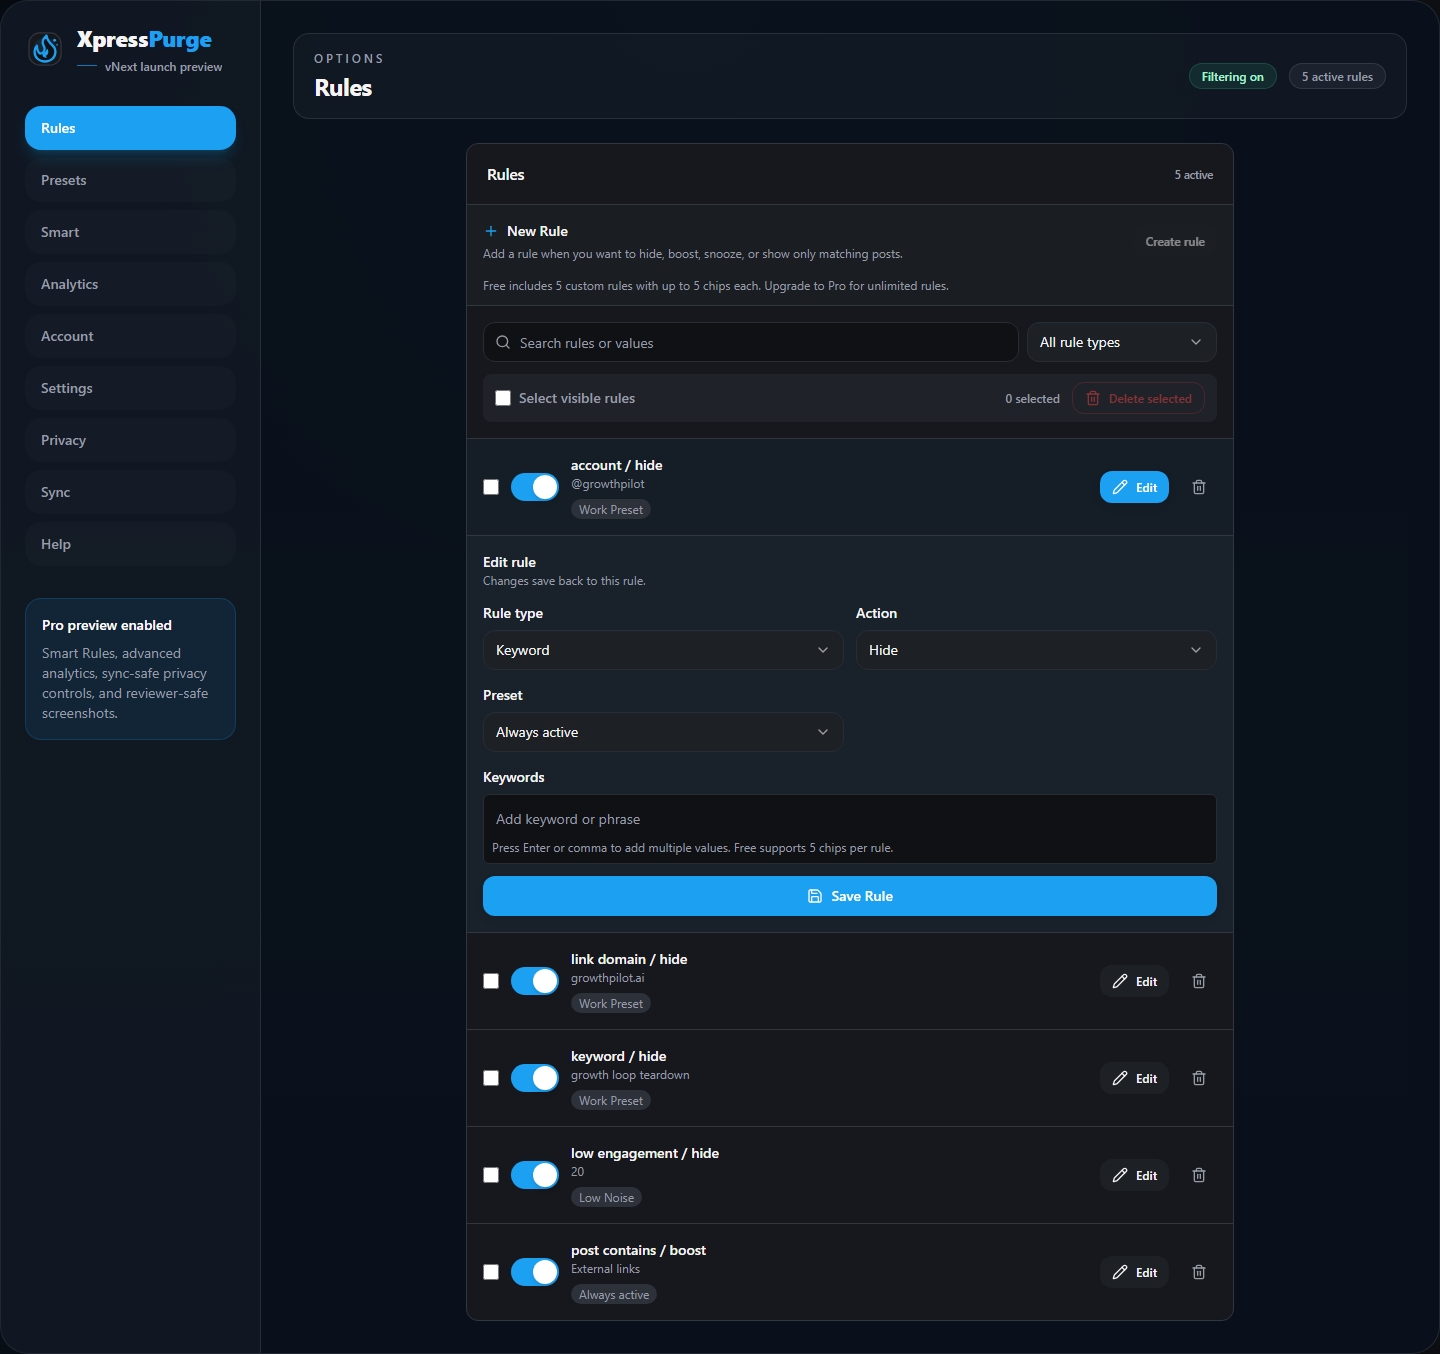This screenshot has height=1354, width=1440.
Task: Click Edit on the keyword / hide rule
Action: point(1134,1078)
